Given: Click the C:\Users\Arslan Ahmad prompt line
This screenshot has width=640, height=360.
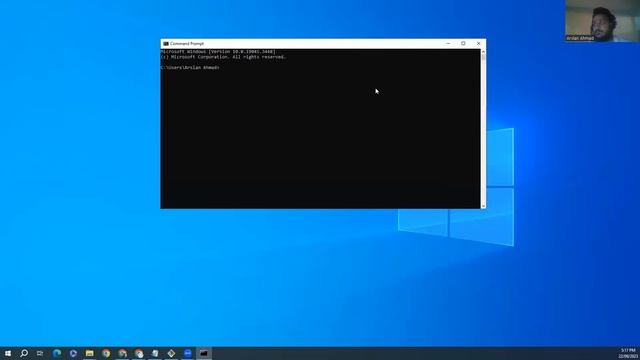Looking at the screenshot, I should (190, 68).
